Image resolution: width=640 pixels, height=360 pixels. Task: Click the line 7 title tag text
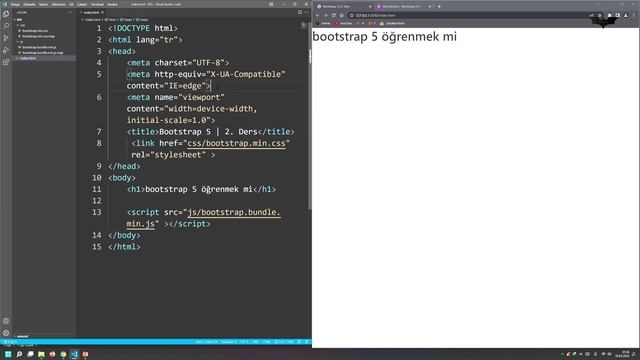[x=210, y=132]
